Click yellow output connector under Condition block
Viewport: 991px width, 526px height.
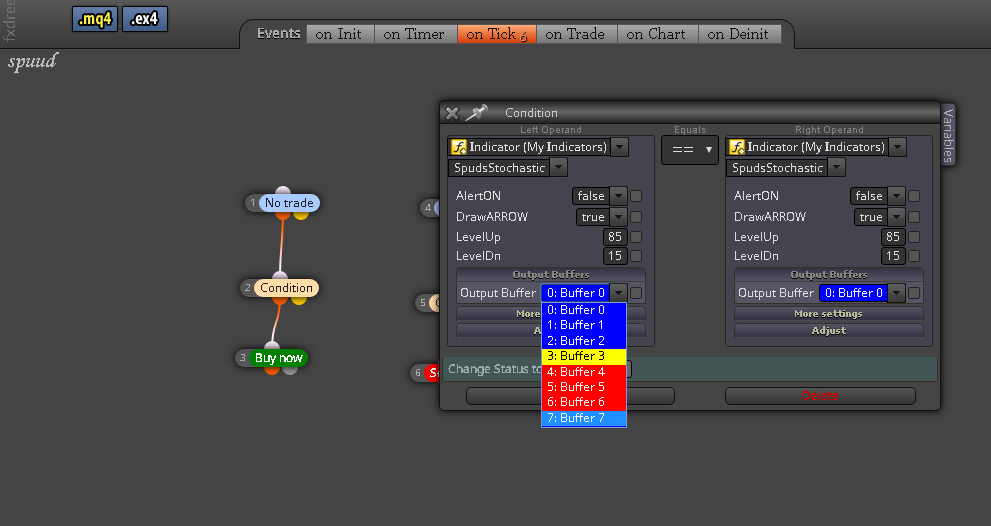pos(298,300)
